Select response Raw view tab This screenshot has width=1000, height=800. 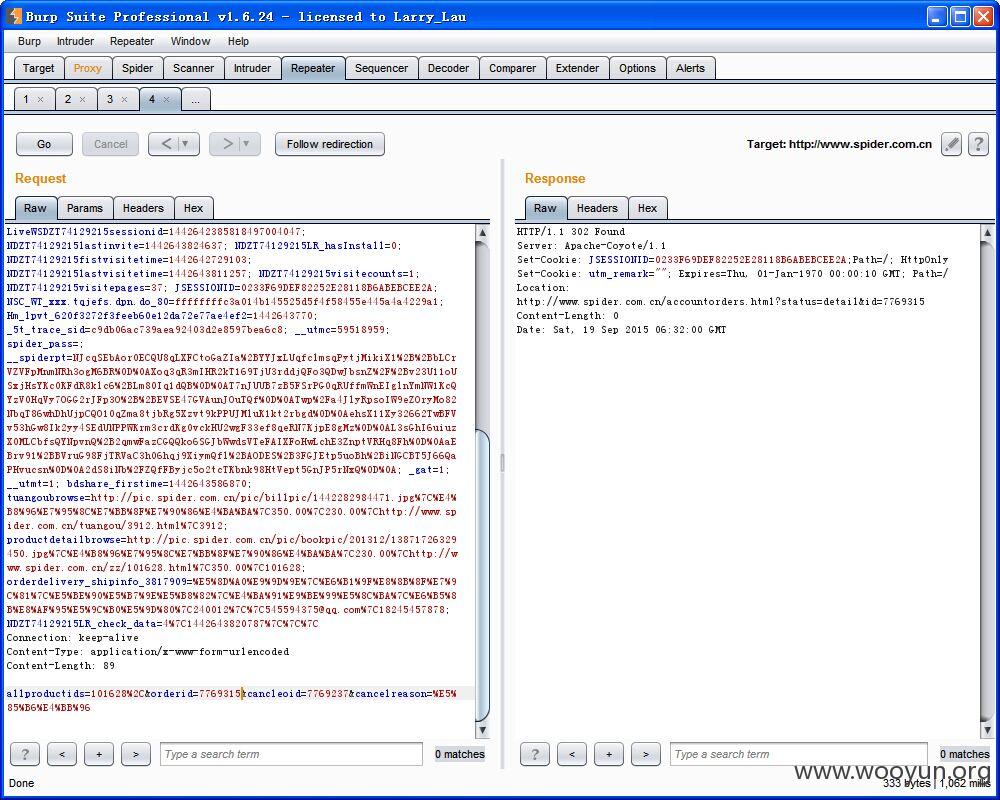[545, 208]
